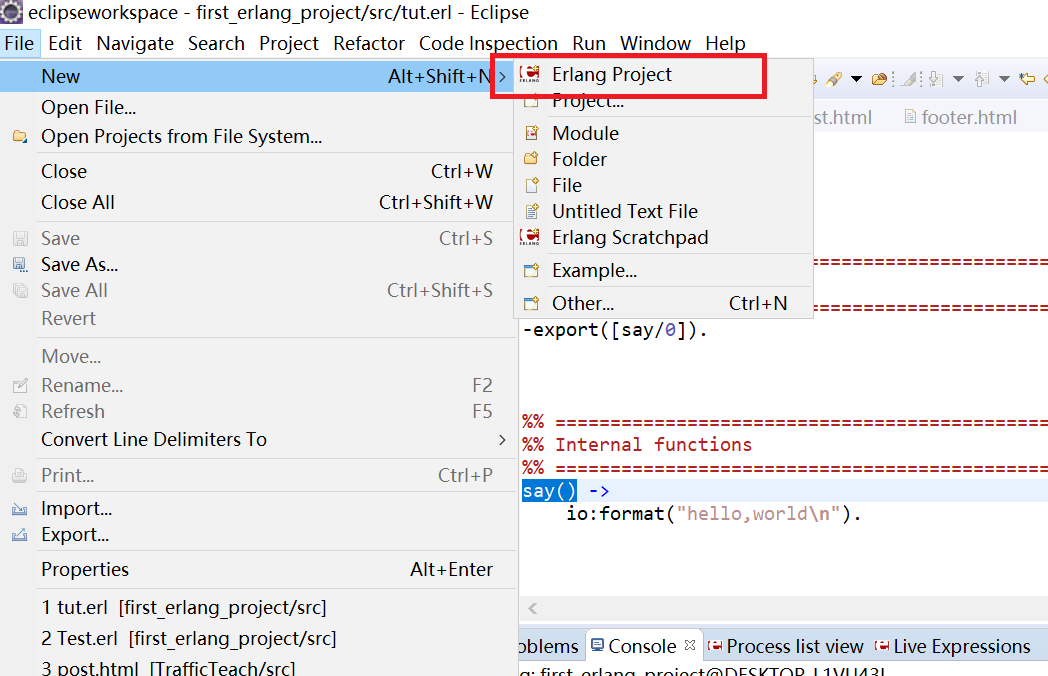Click the pen/highlighter toolbar icon
This screenshot has height=676, width=1048.
[833, 80]
